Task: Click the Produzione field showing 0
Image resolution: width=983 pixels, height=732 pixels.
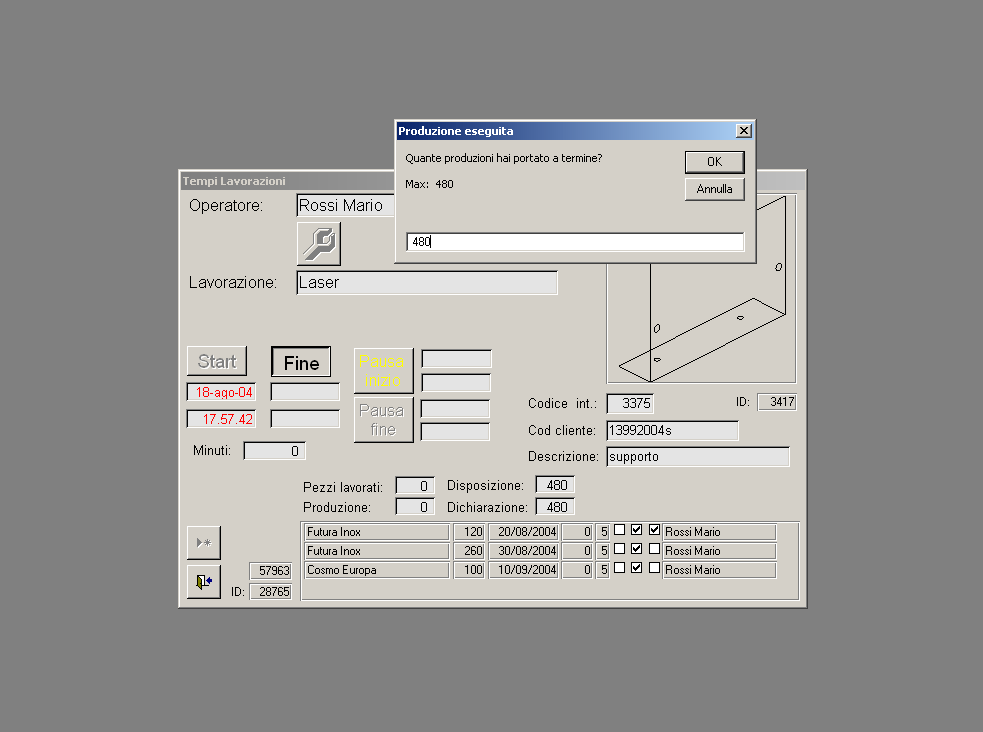Action: [x=415, y=507]
